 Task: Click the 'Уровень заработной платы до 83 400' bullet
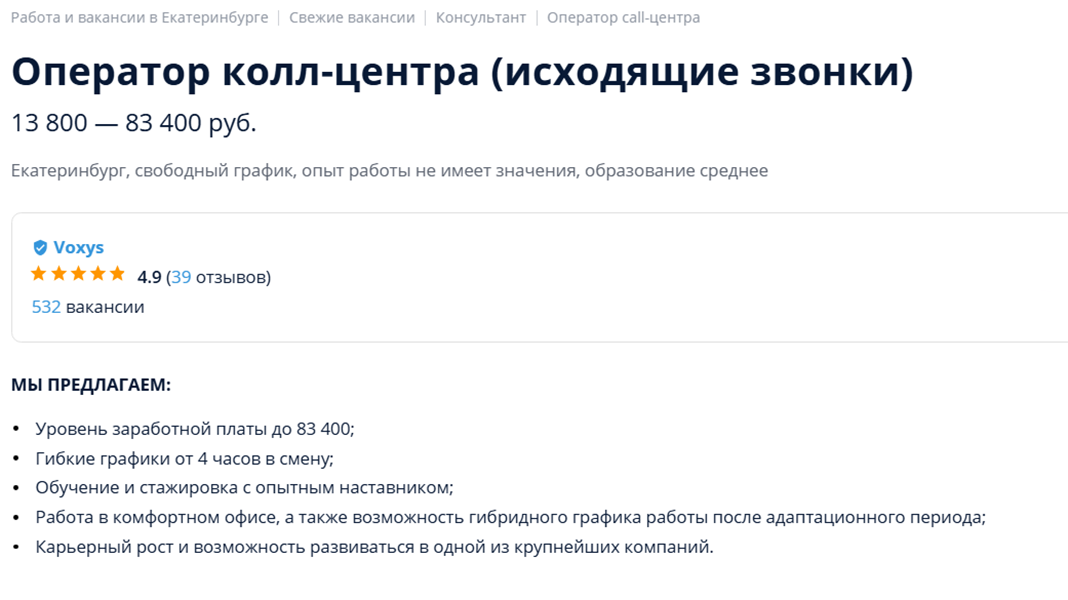(195, 429)
